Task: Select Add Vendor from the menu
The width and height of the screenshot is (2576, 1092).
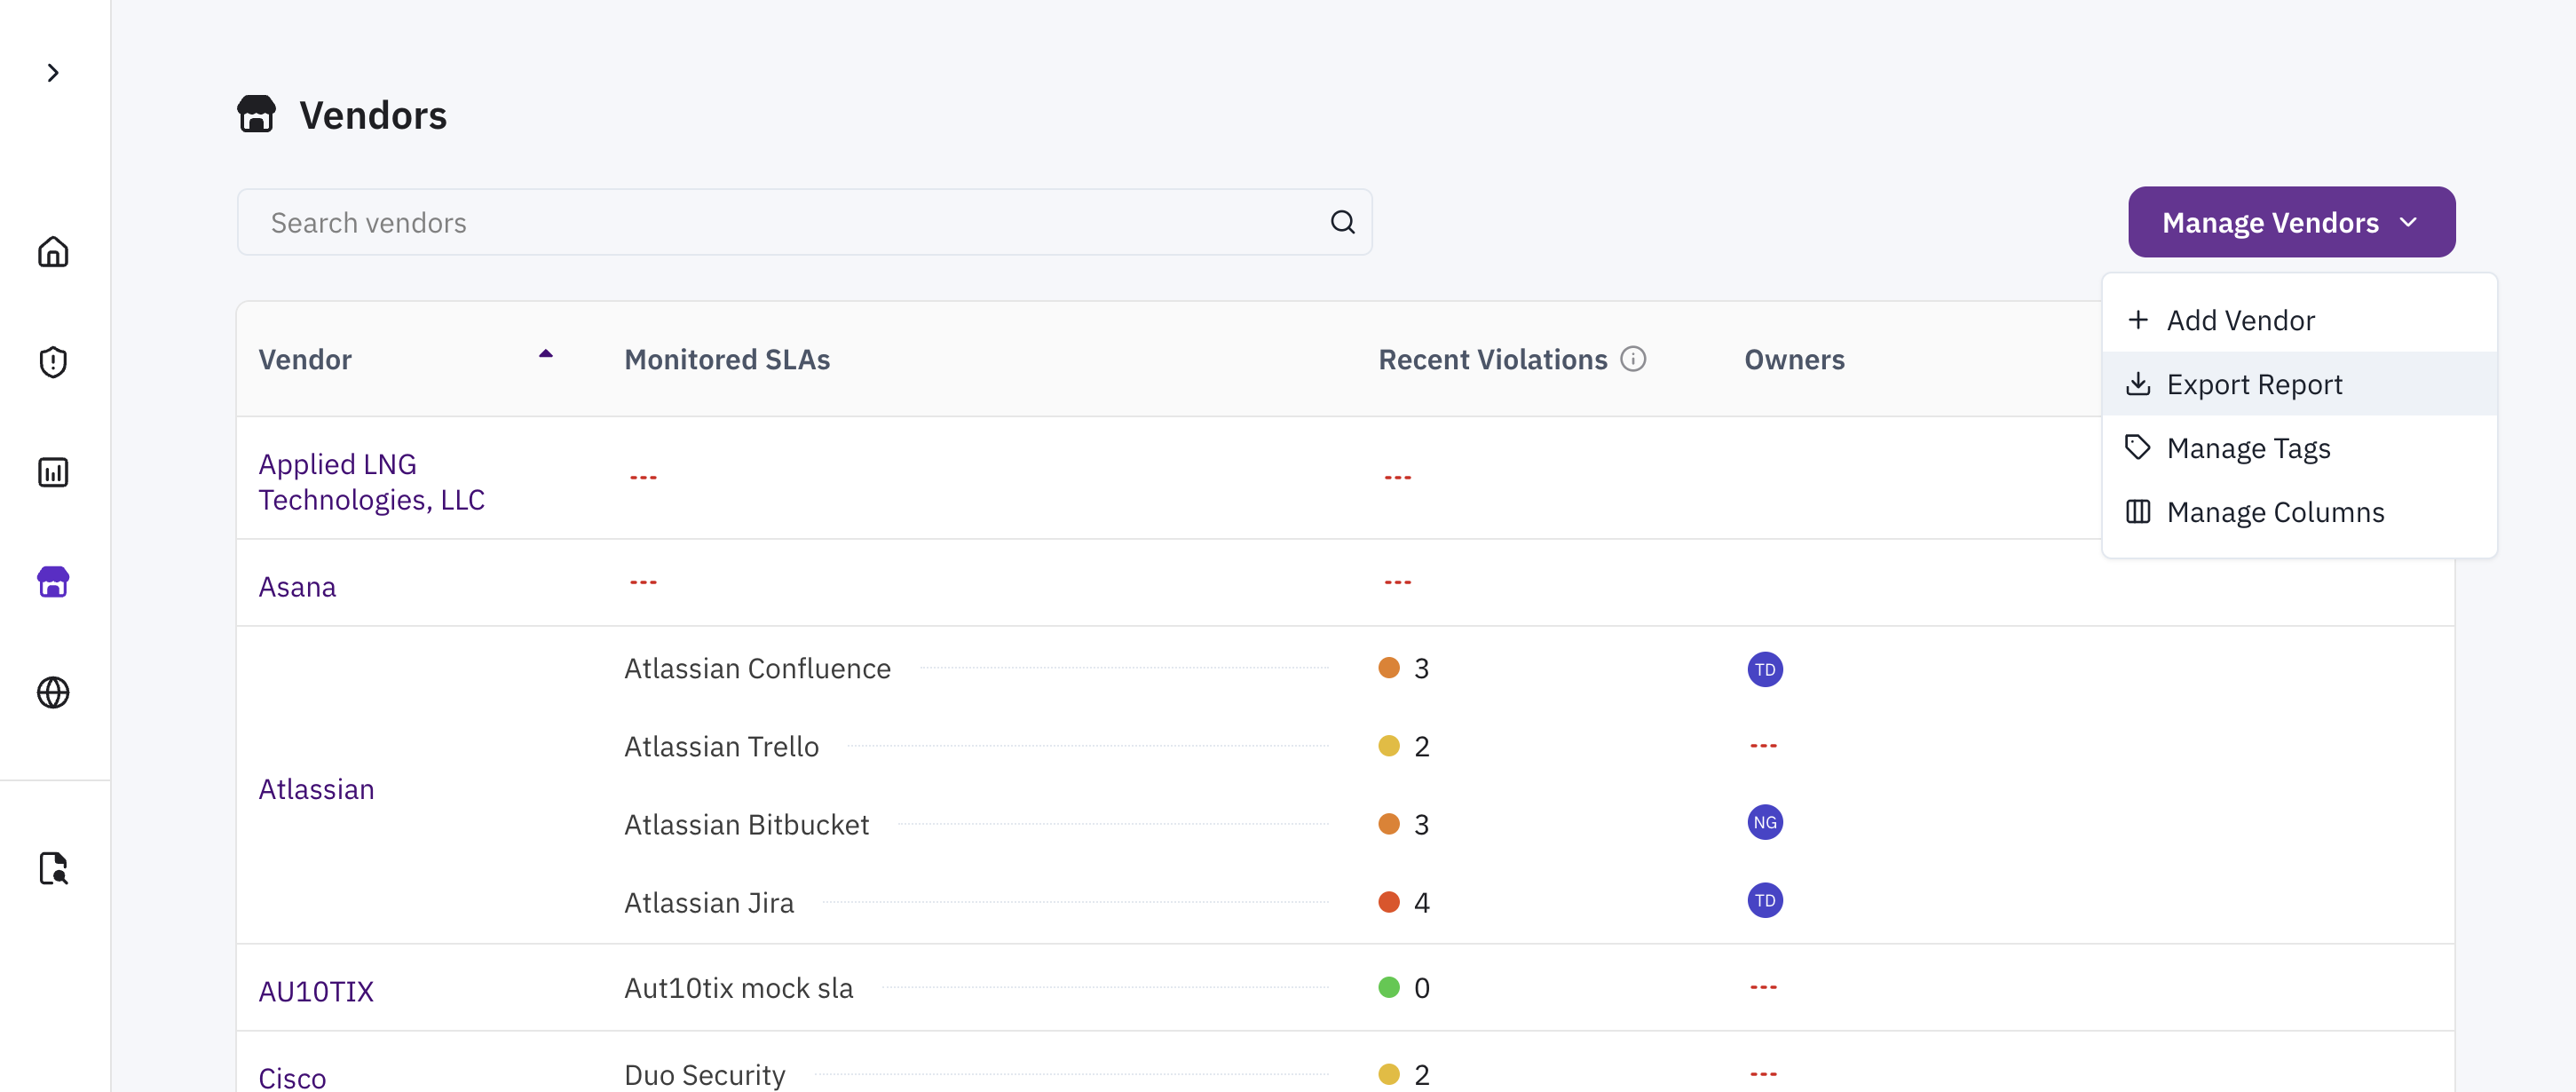Action: tap(2240, 320)
